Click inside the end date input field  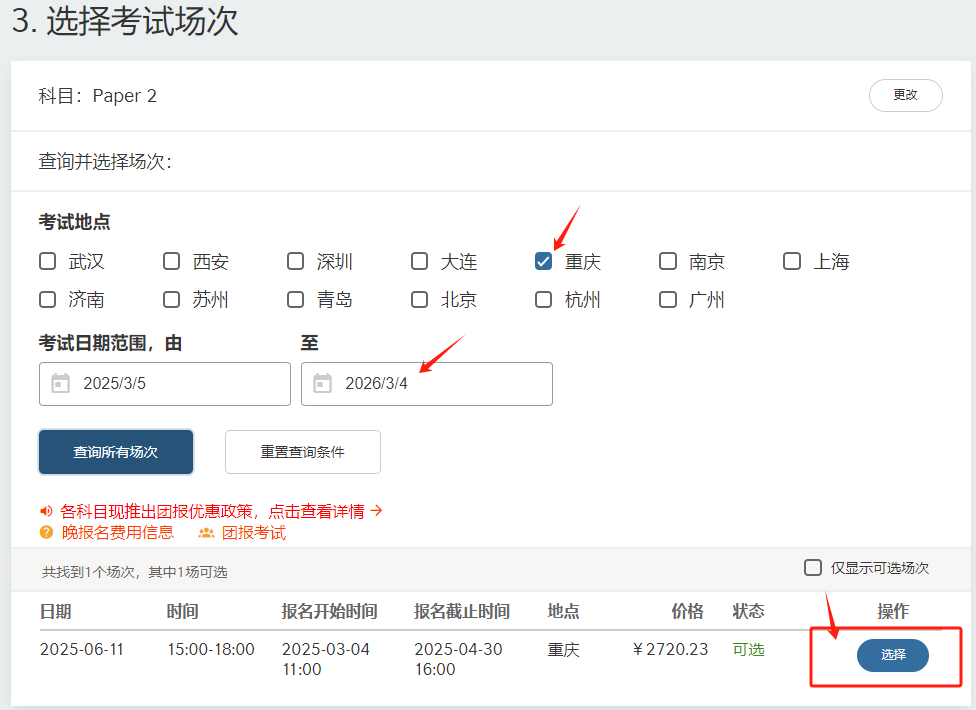point(440,383)
